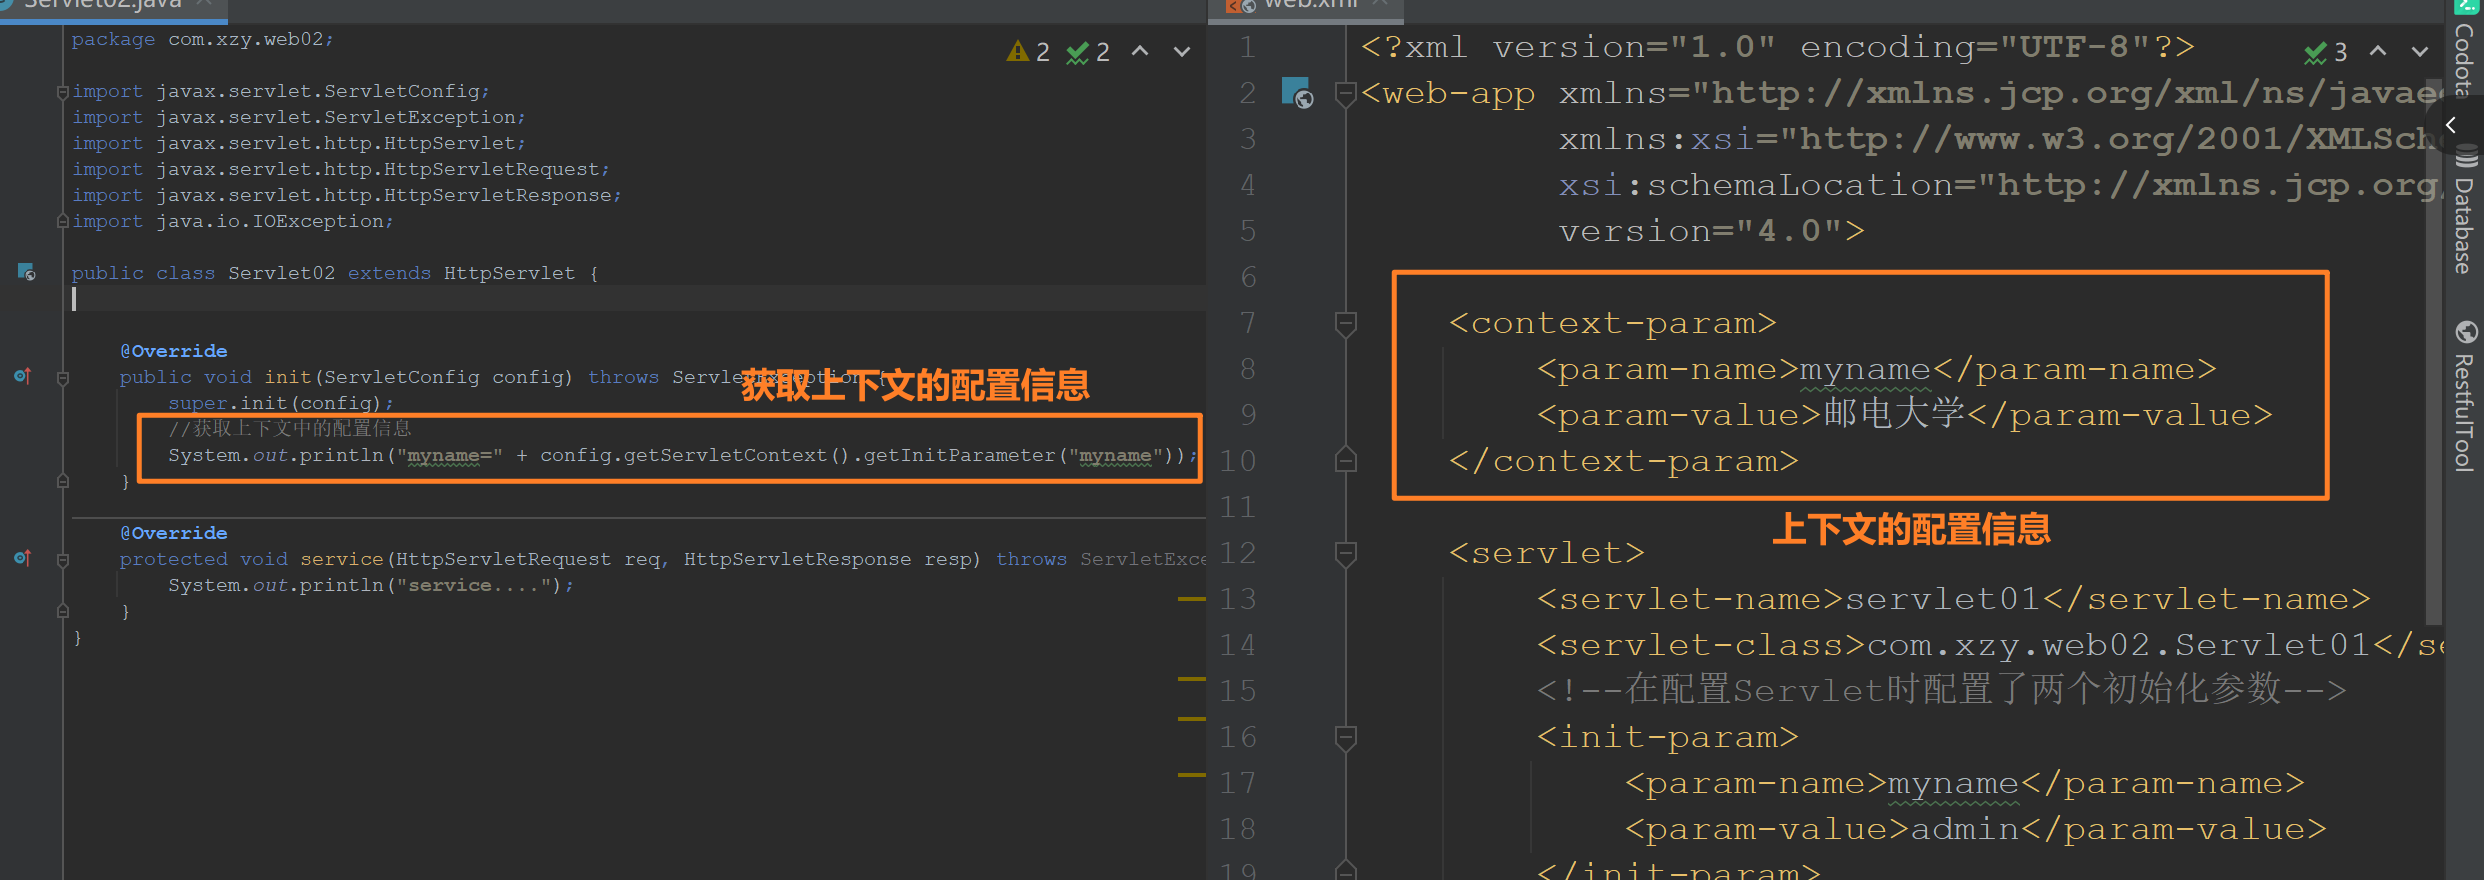Go to next highlighted problem in web.xml
Screen dimensions: 2484x880
(2420, 51)
